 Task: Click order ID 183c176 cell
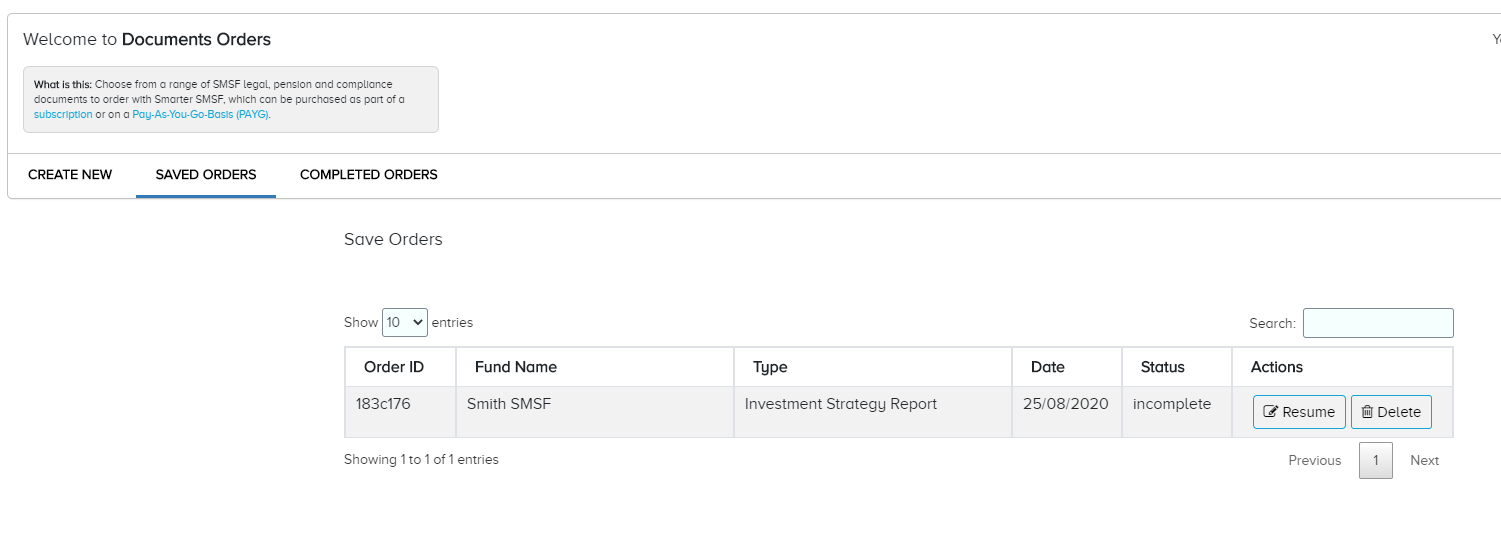tap(383, 405)
